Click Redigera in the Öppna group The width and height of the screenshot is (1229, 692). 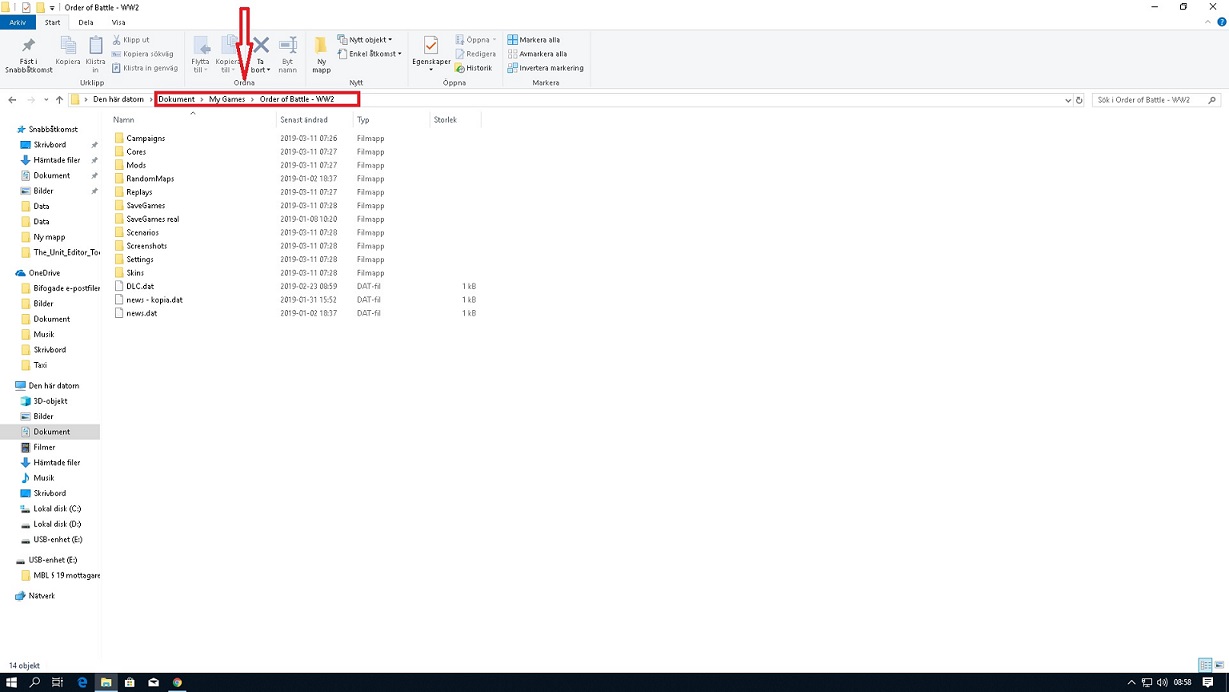[475, 54]
